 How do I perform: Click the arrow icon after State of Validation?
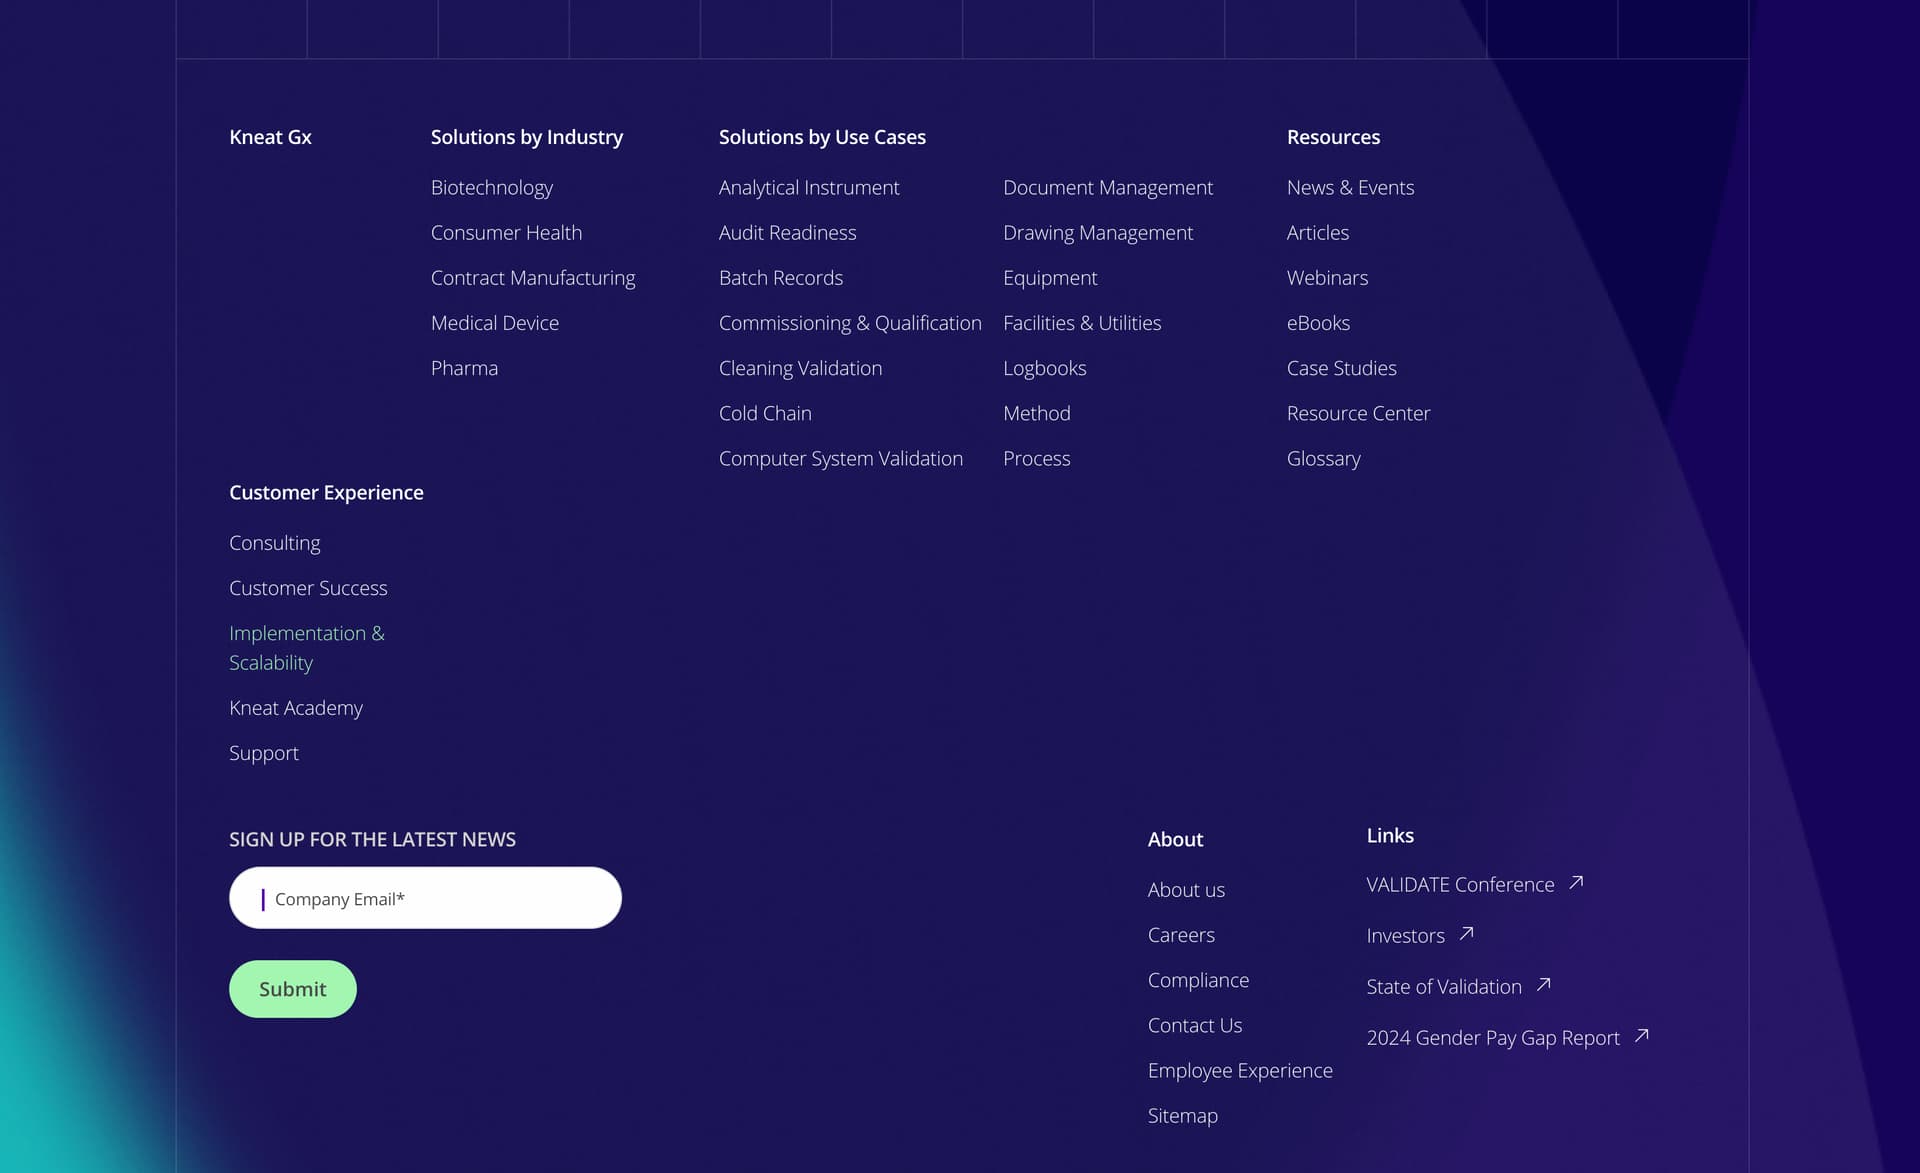click(1543, 984)
